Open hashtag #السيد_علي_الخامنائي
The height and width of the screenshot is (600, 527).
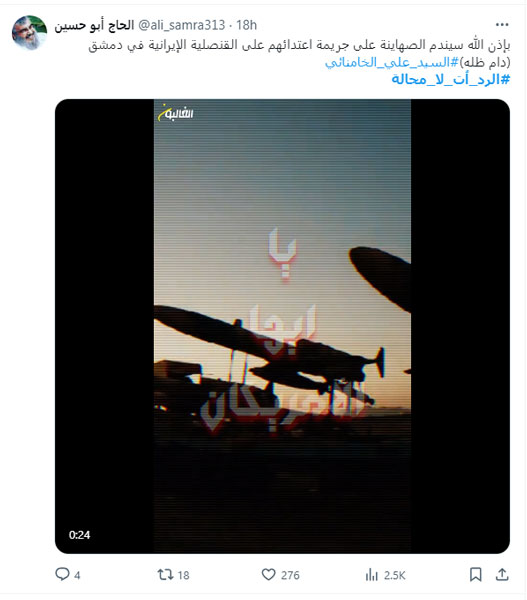click(x=392, y=62)
